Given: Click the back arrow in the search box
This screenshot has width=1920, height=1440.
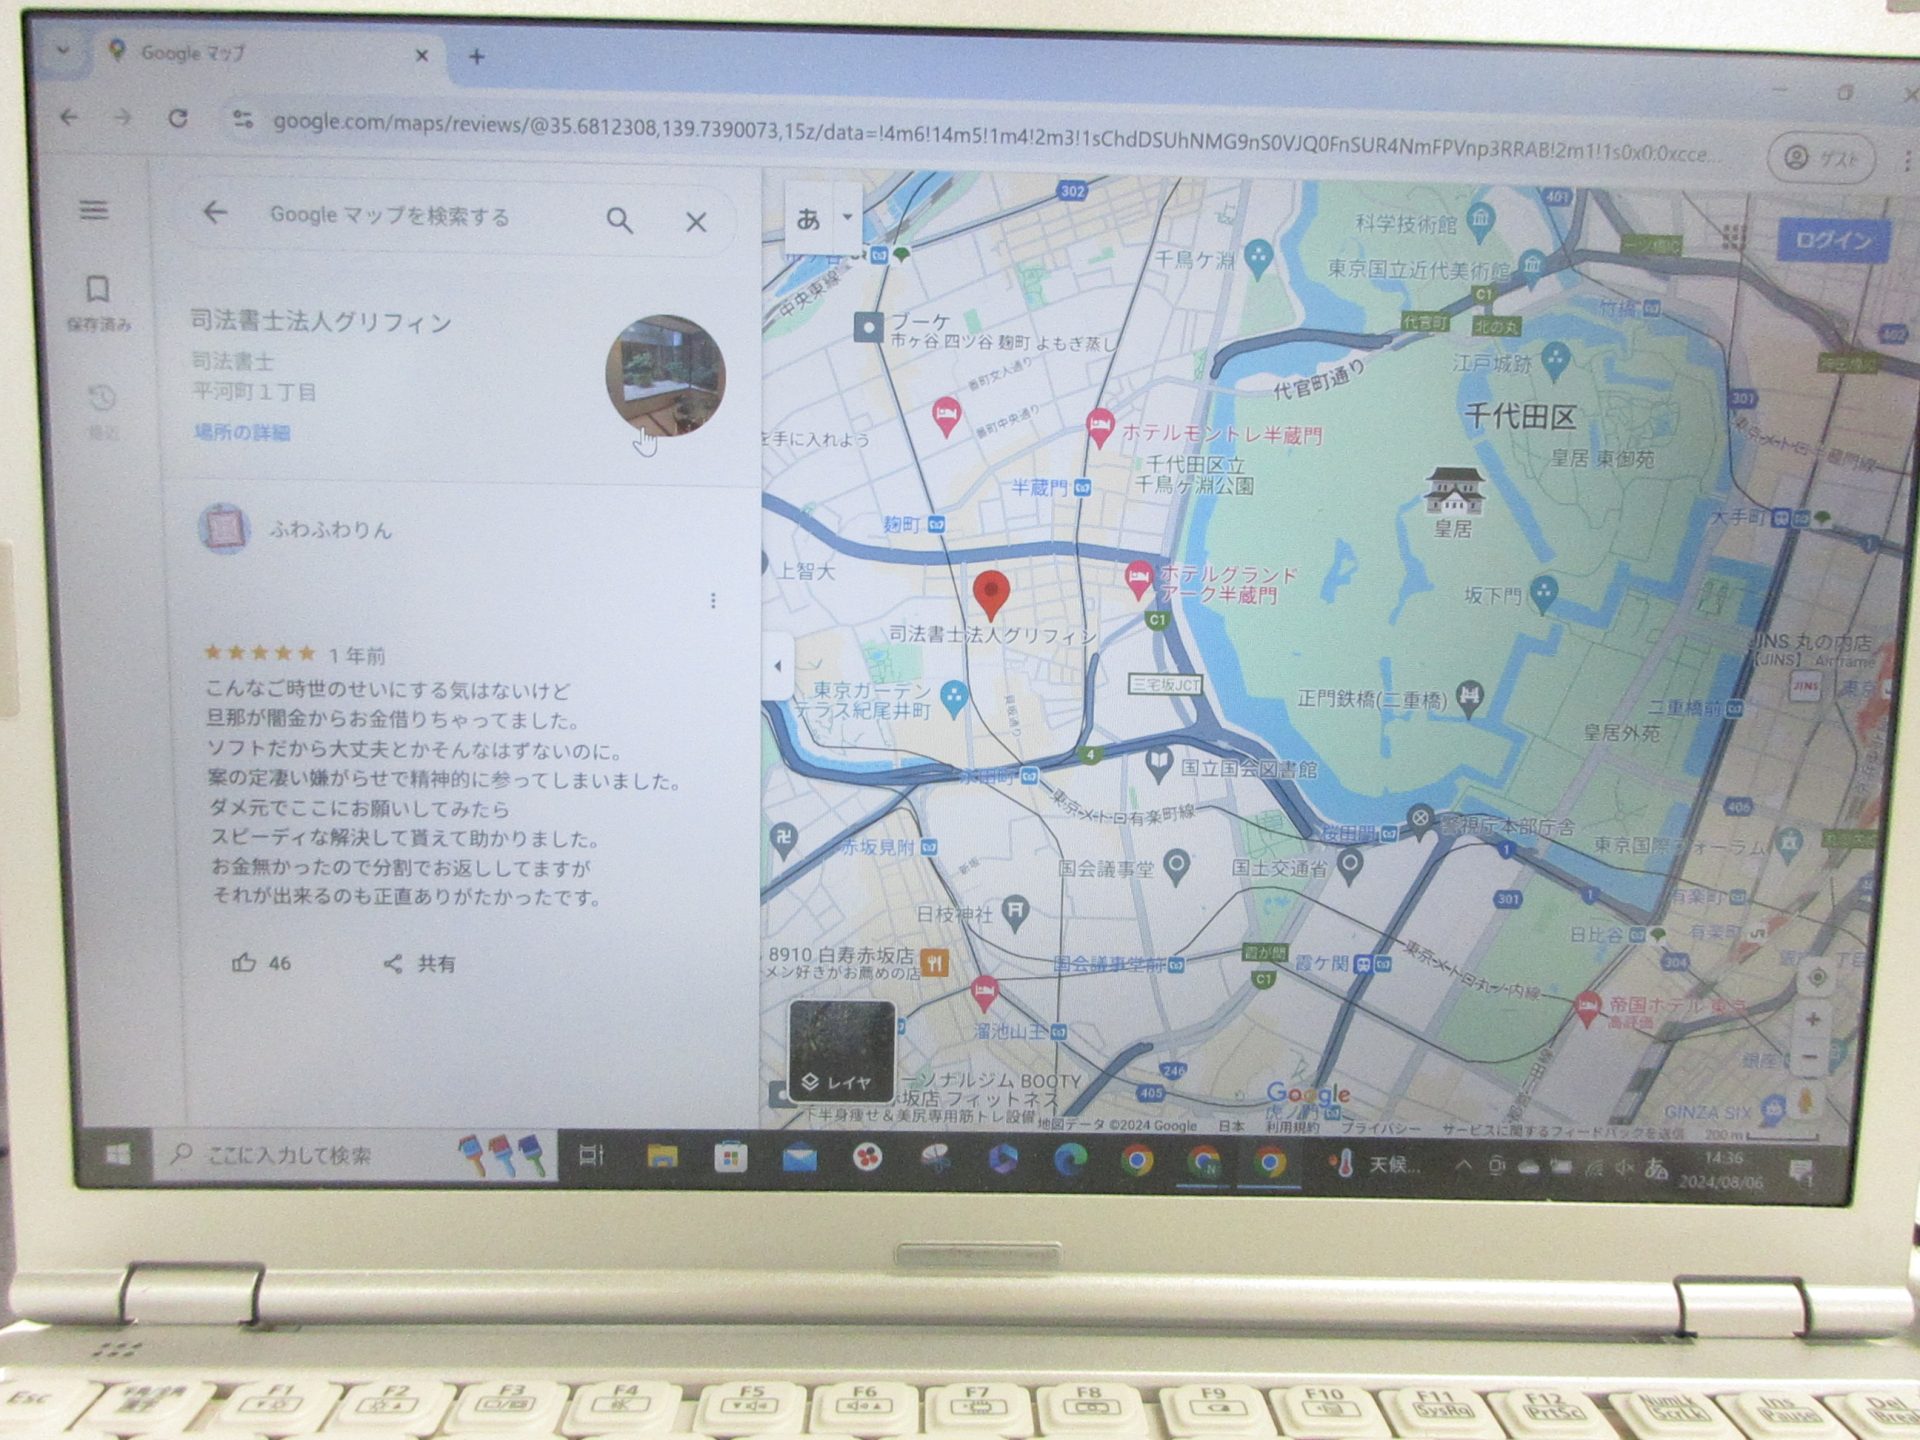Looking at the screenshot, I should (x=215, y=213).
